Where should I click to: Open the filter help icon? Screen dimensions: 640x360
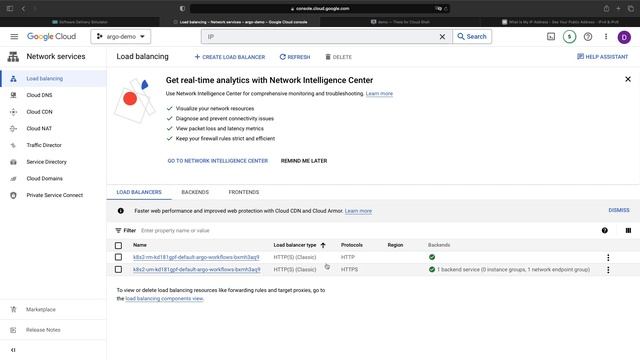point(604,231)
